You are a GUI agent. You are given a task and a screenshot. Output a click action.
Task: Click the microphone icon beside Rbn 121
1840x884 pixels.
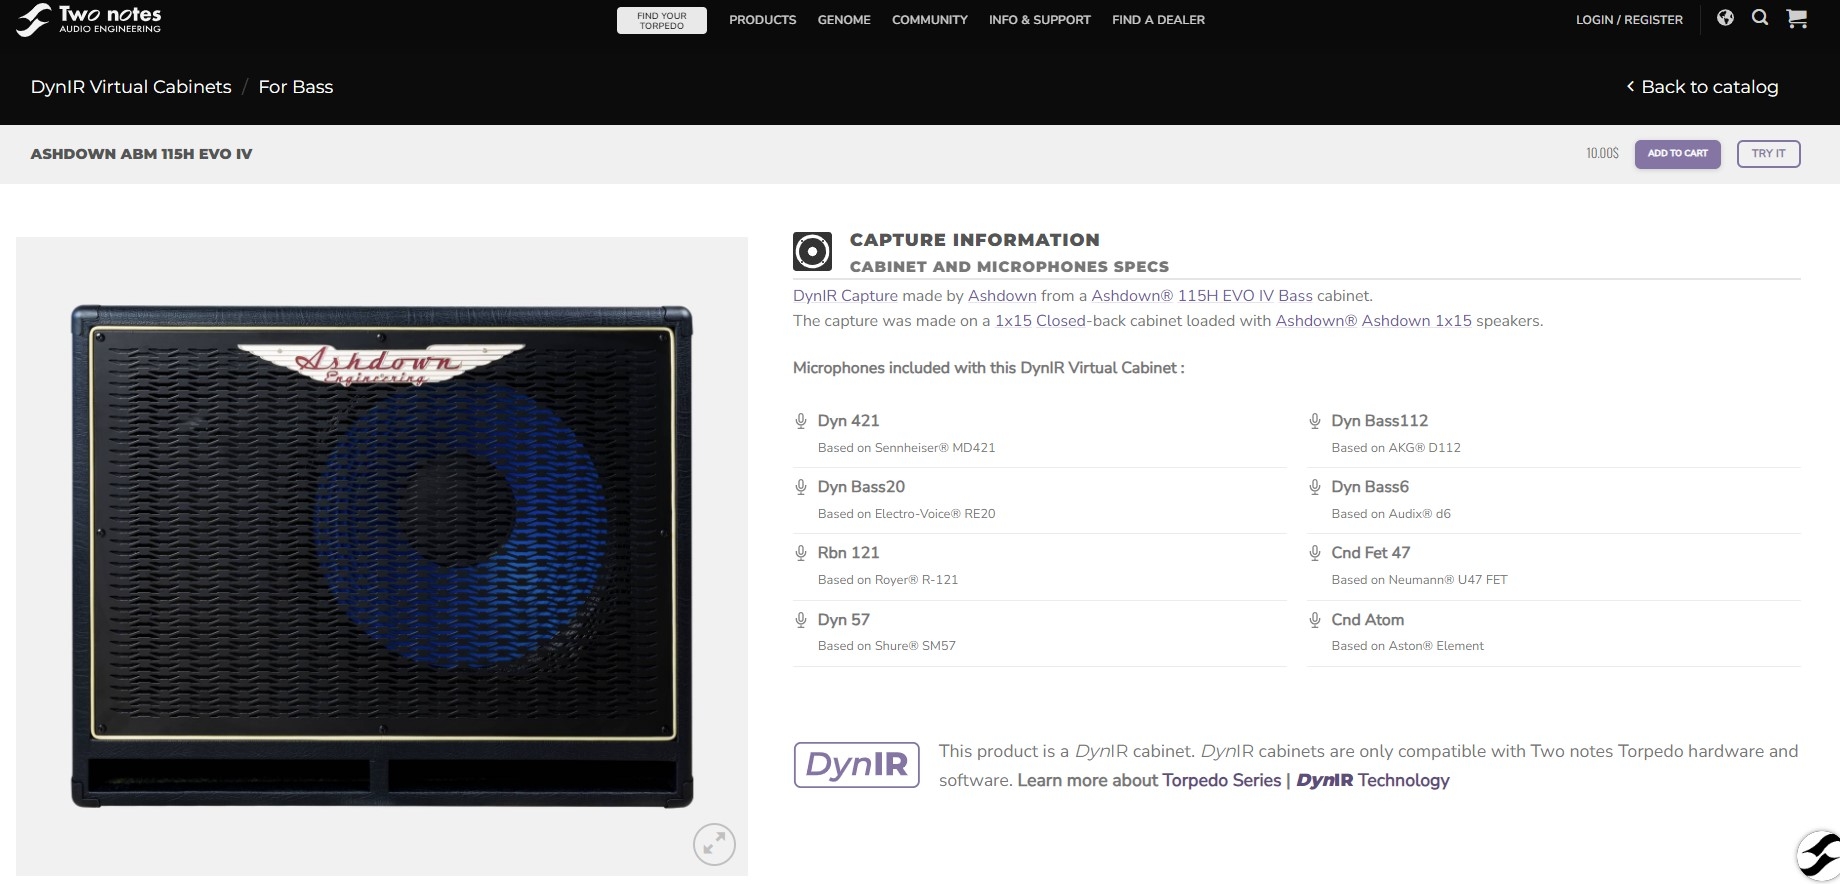[801, 553]
